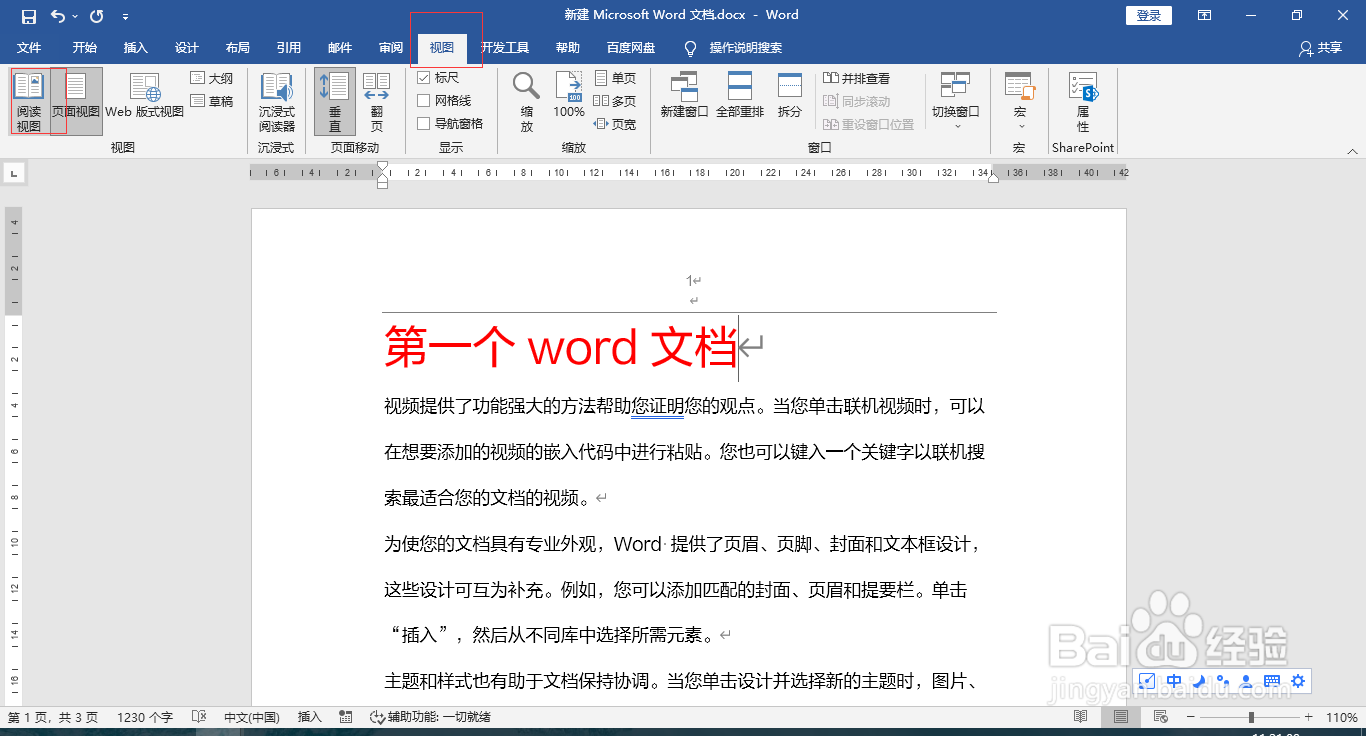Open the Layout (布局) tab
1366x736 pixels.
click(x=238, y=48)
